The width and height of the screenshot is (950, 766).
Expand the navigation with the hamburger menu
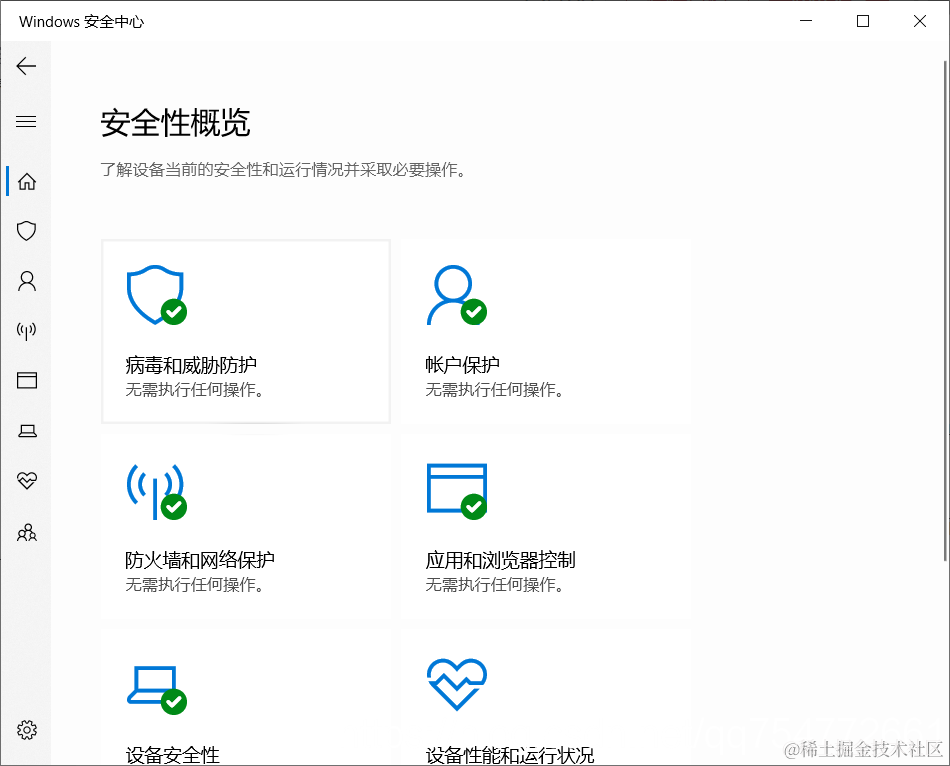click(x=27, y=121)
